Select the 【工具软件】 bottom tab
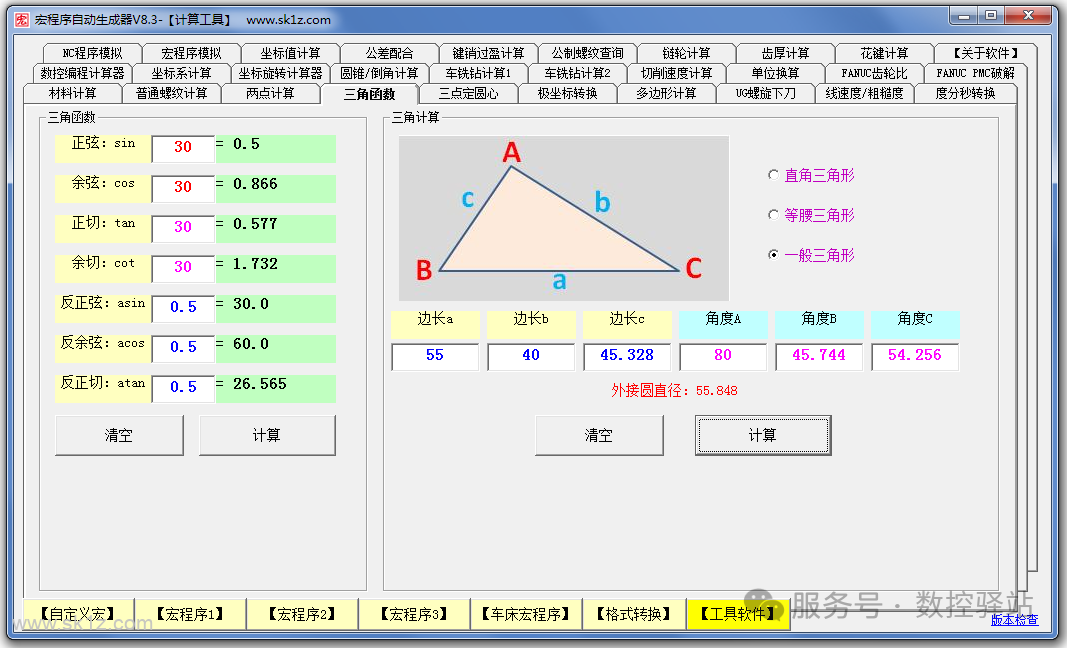1067x648 pixels. (738, 614)
